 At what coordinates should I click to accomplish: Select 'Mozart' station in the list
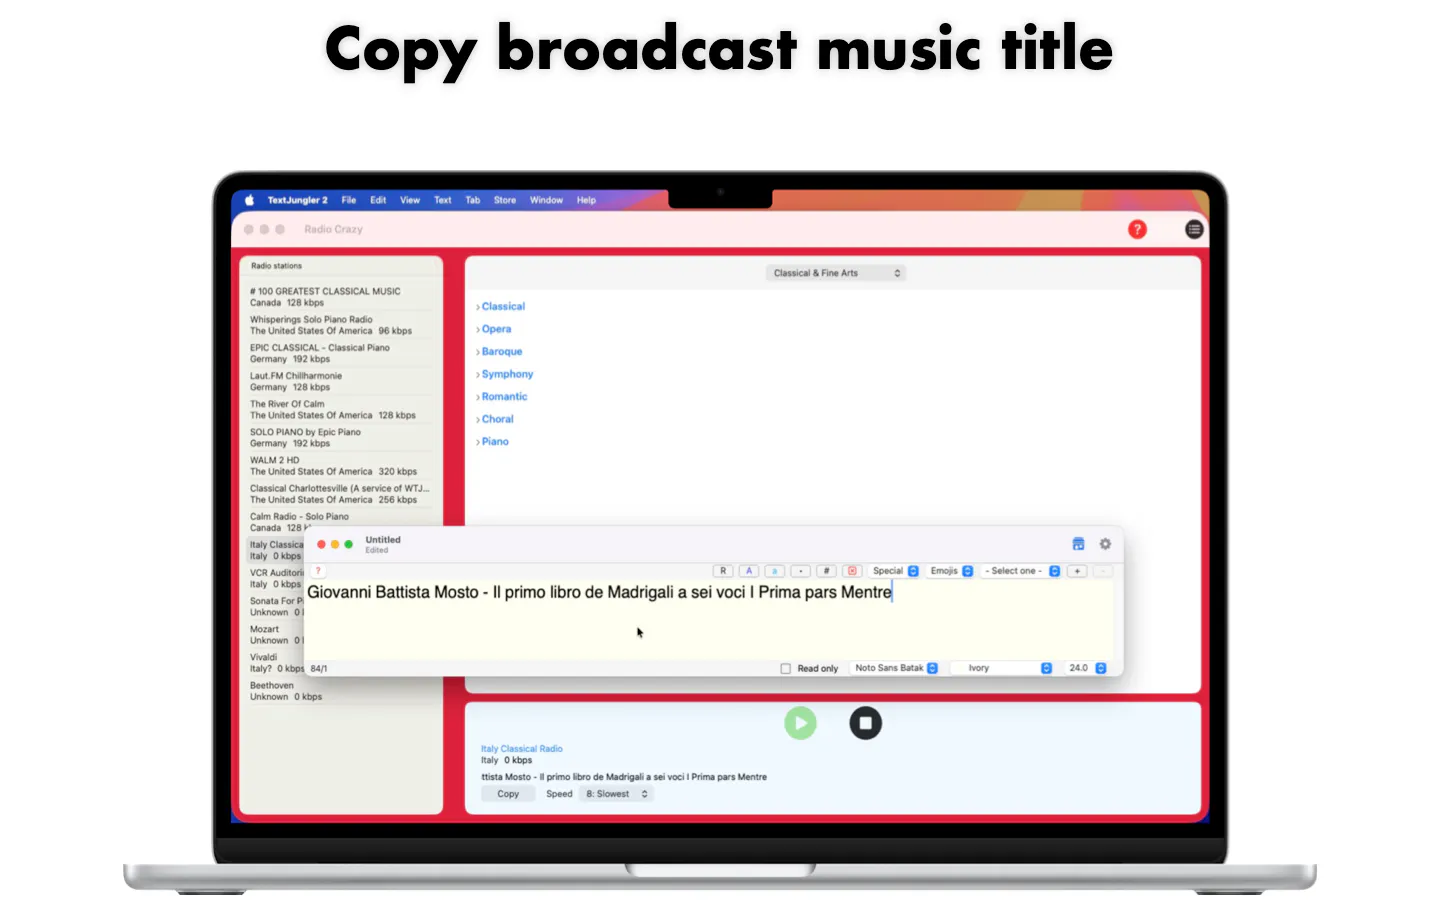[x=275, y=635]
